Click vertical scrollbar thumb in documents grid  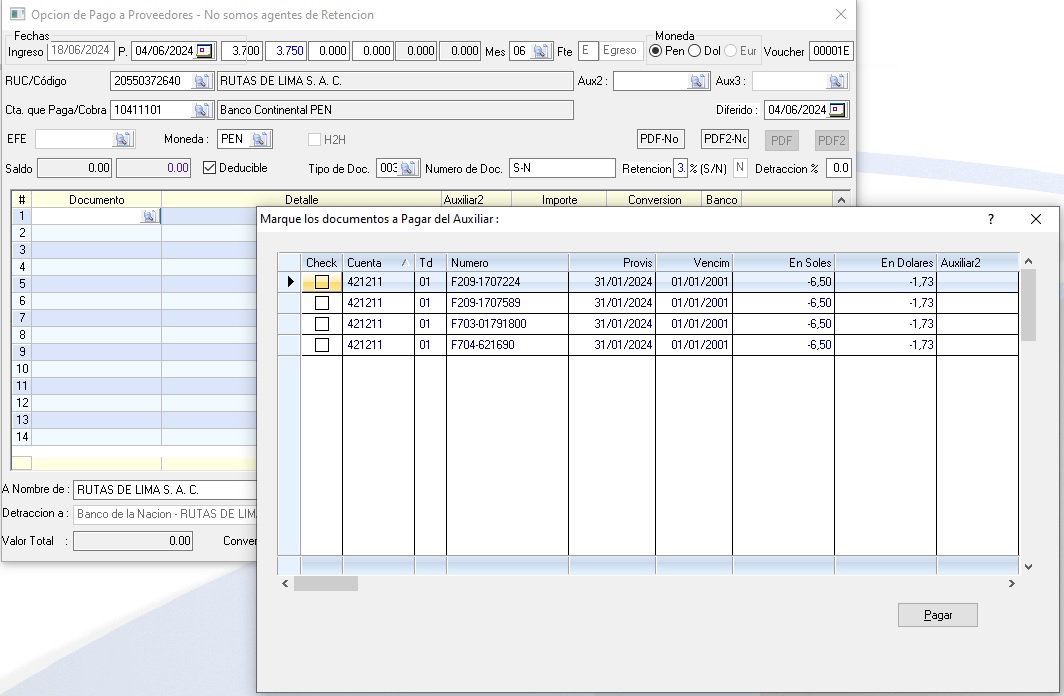pyautogui.click(x=1028, y=305)
